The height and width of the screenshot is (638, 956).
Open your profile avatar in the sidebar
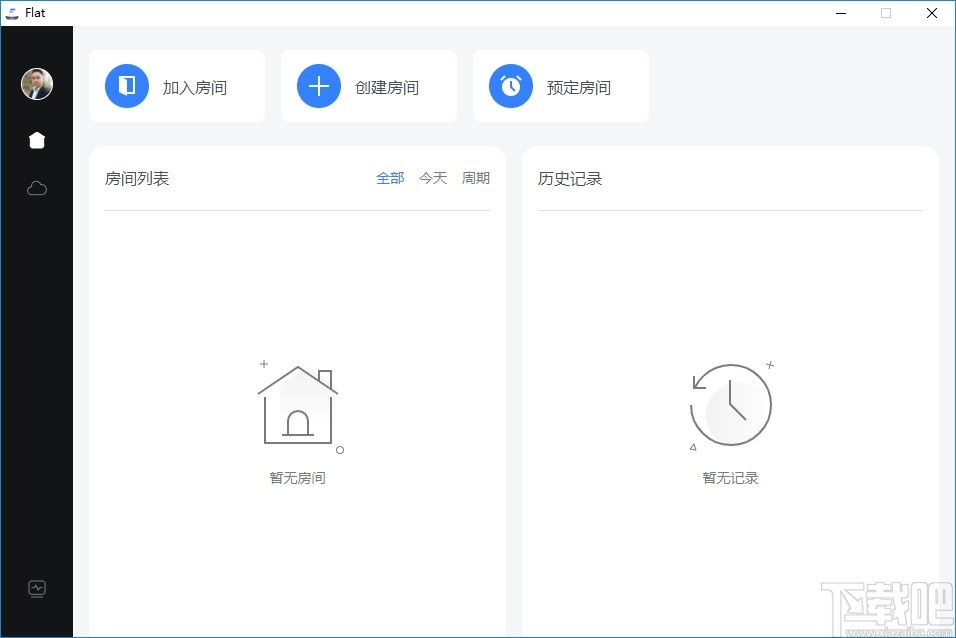coord(36,84)
